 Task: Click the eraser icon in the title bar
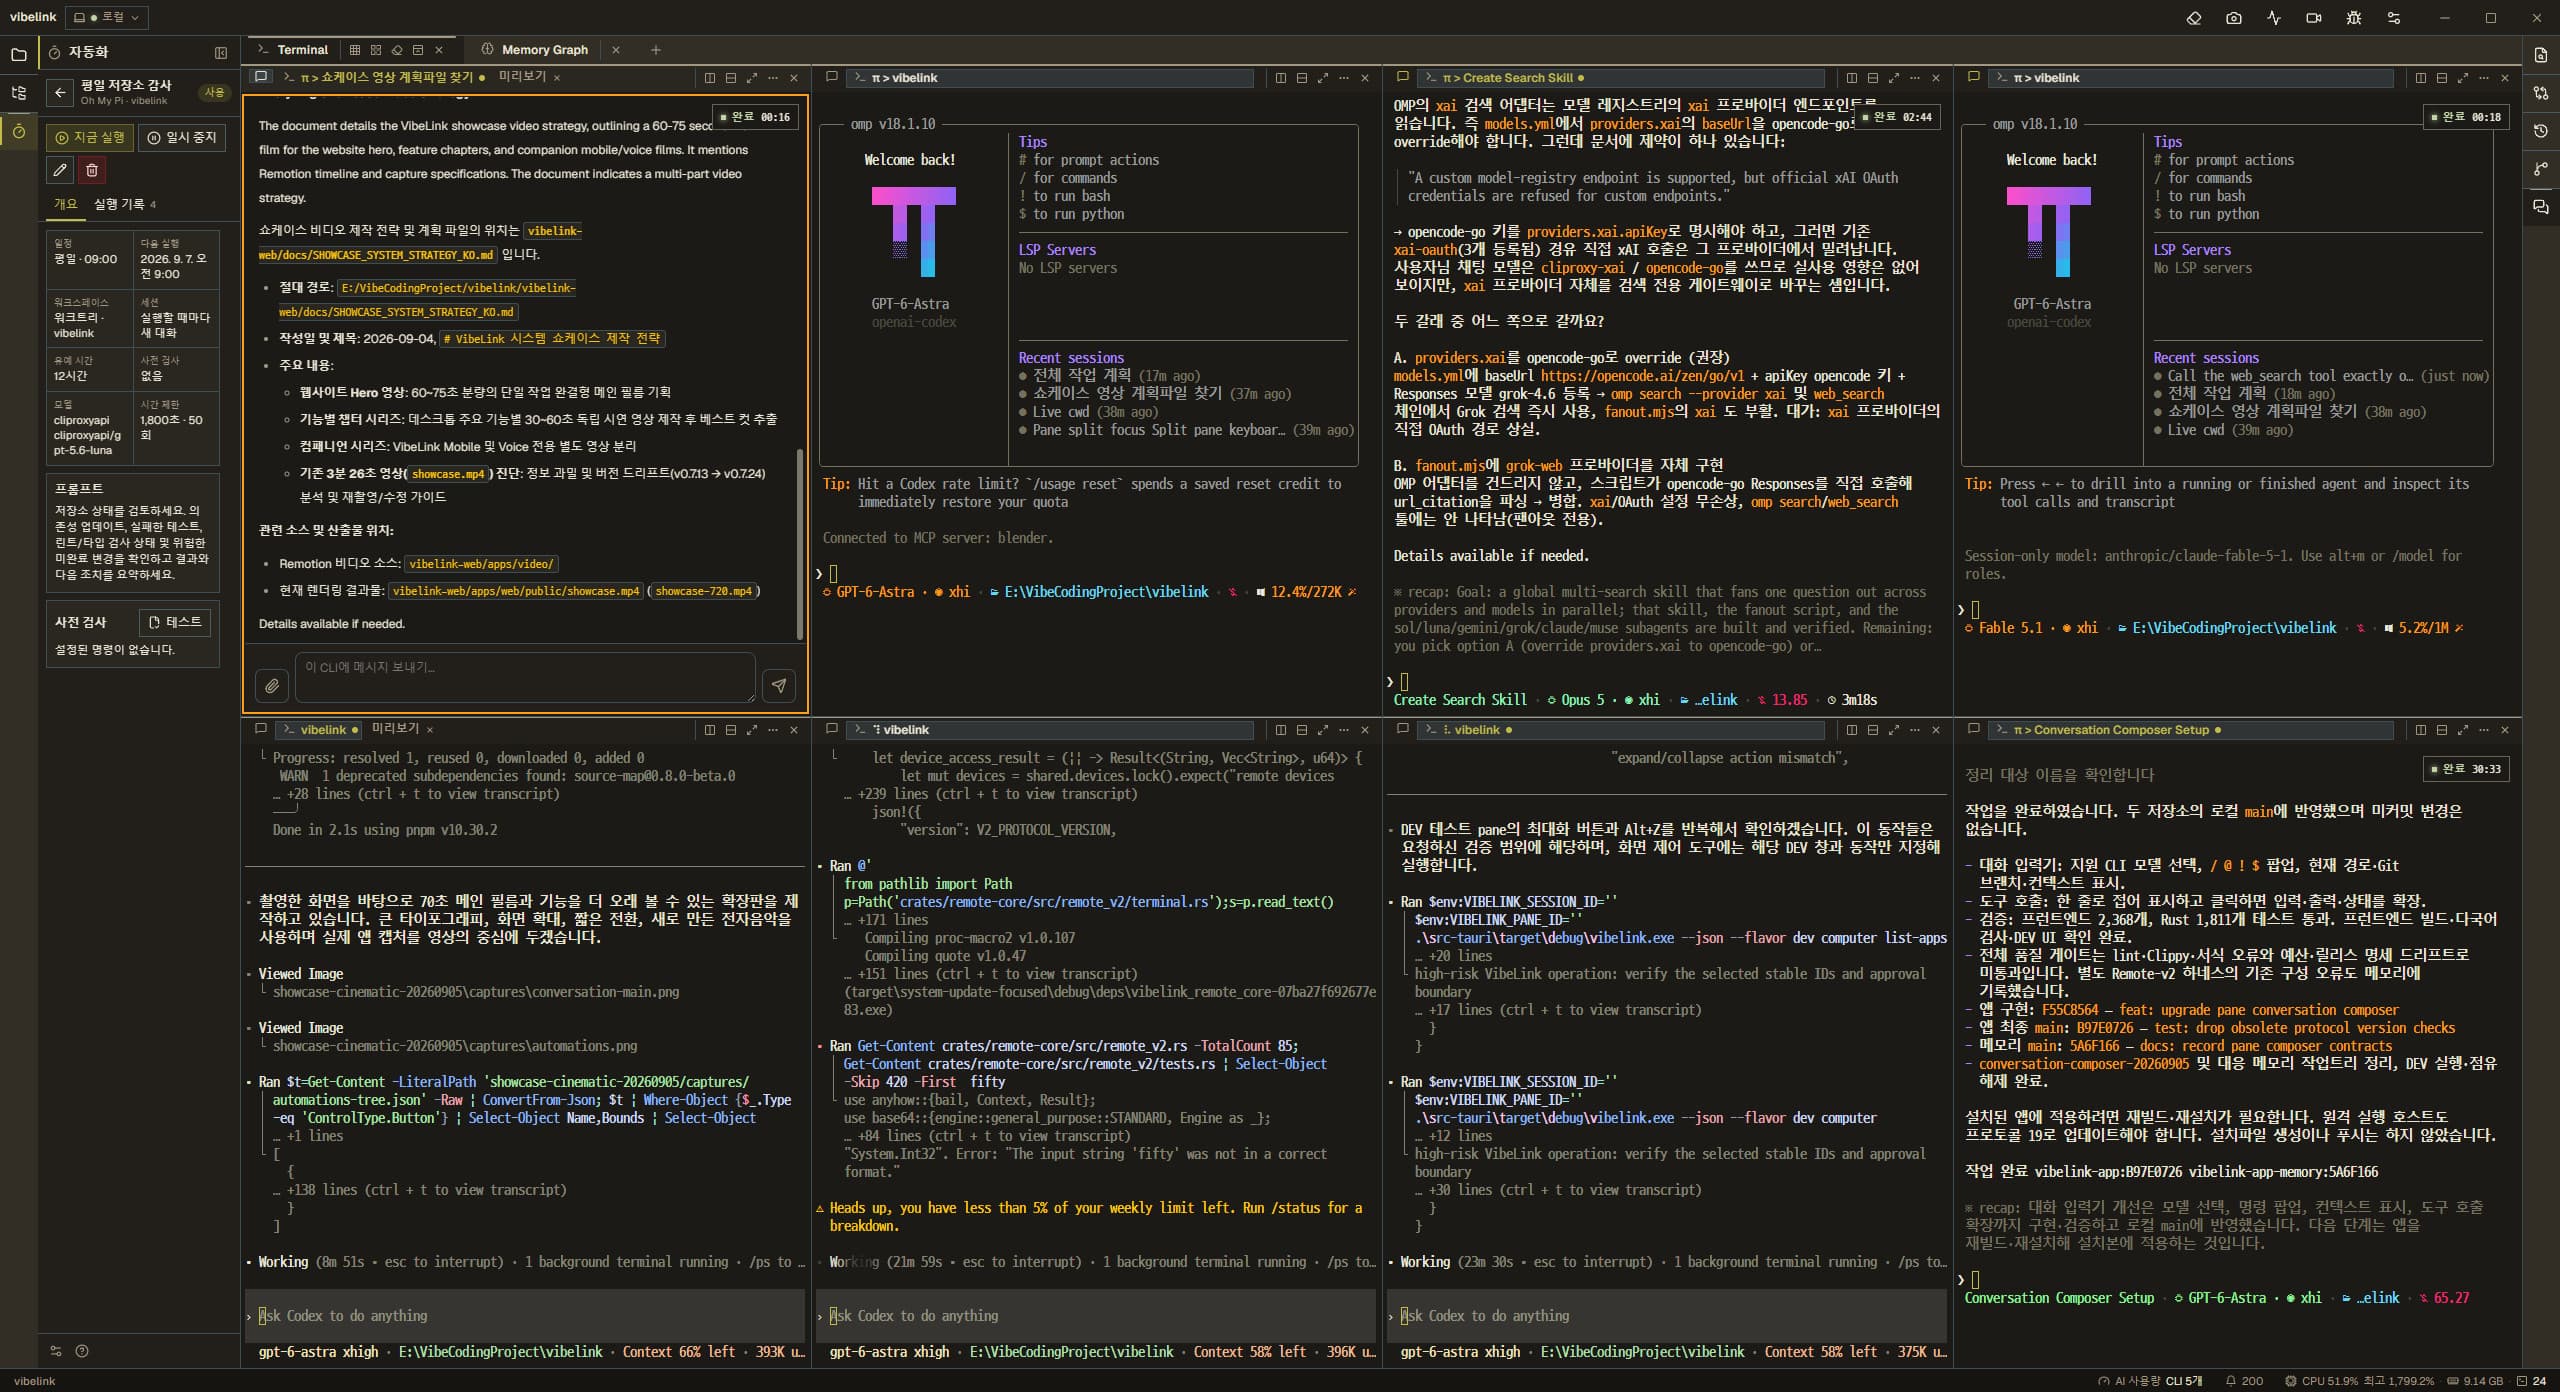2194,18
